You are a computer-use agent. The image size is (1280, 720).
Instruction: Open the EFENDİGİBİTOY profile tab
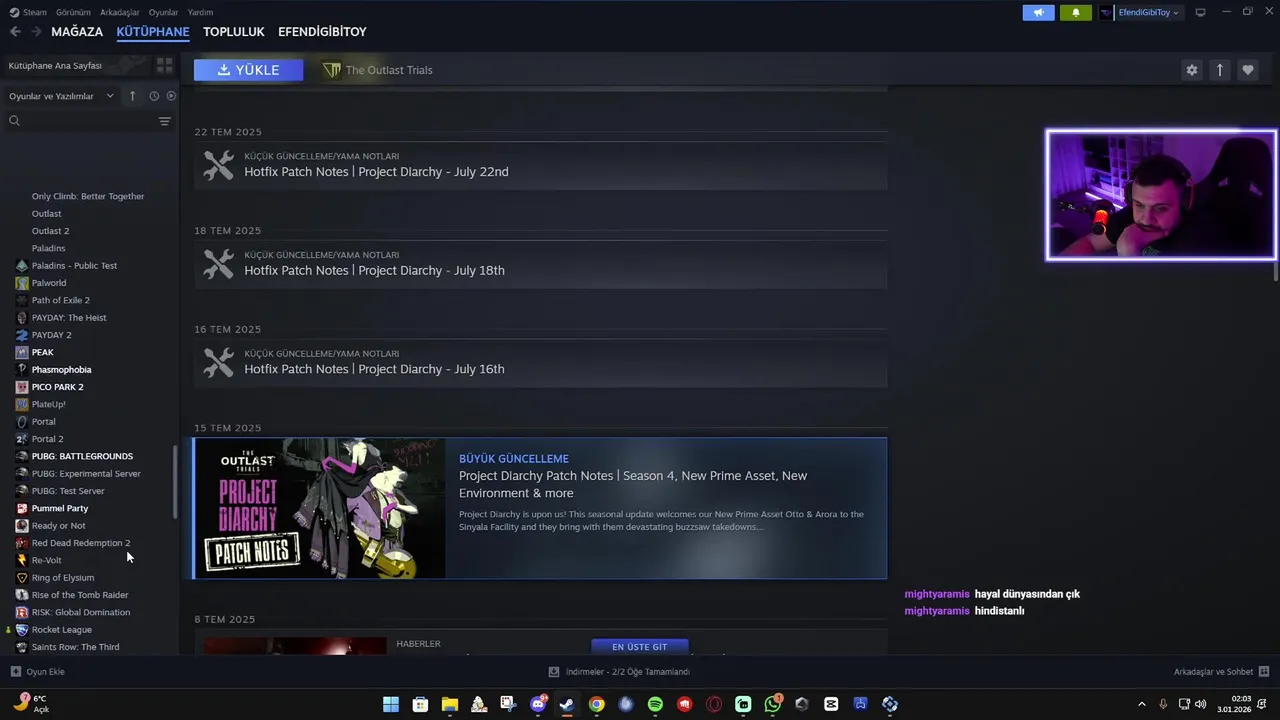322,32
